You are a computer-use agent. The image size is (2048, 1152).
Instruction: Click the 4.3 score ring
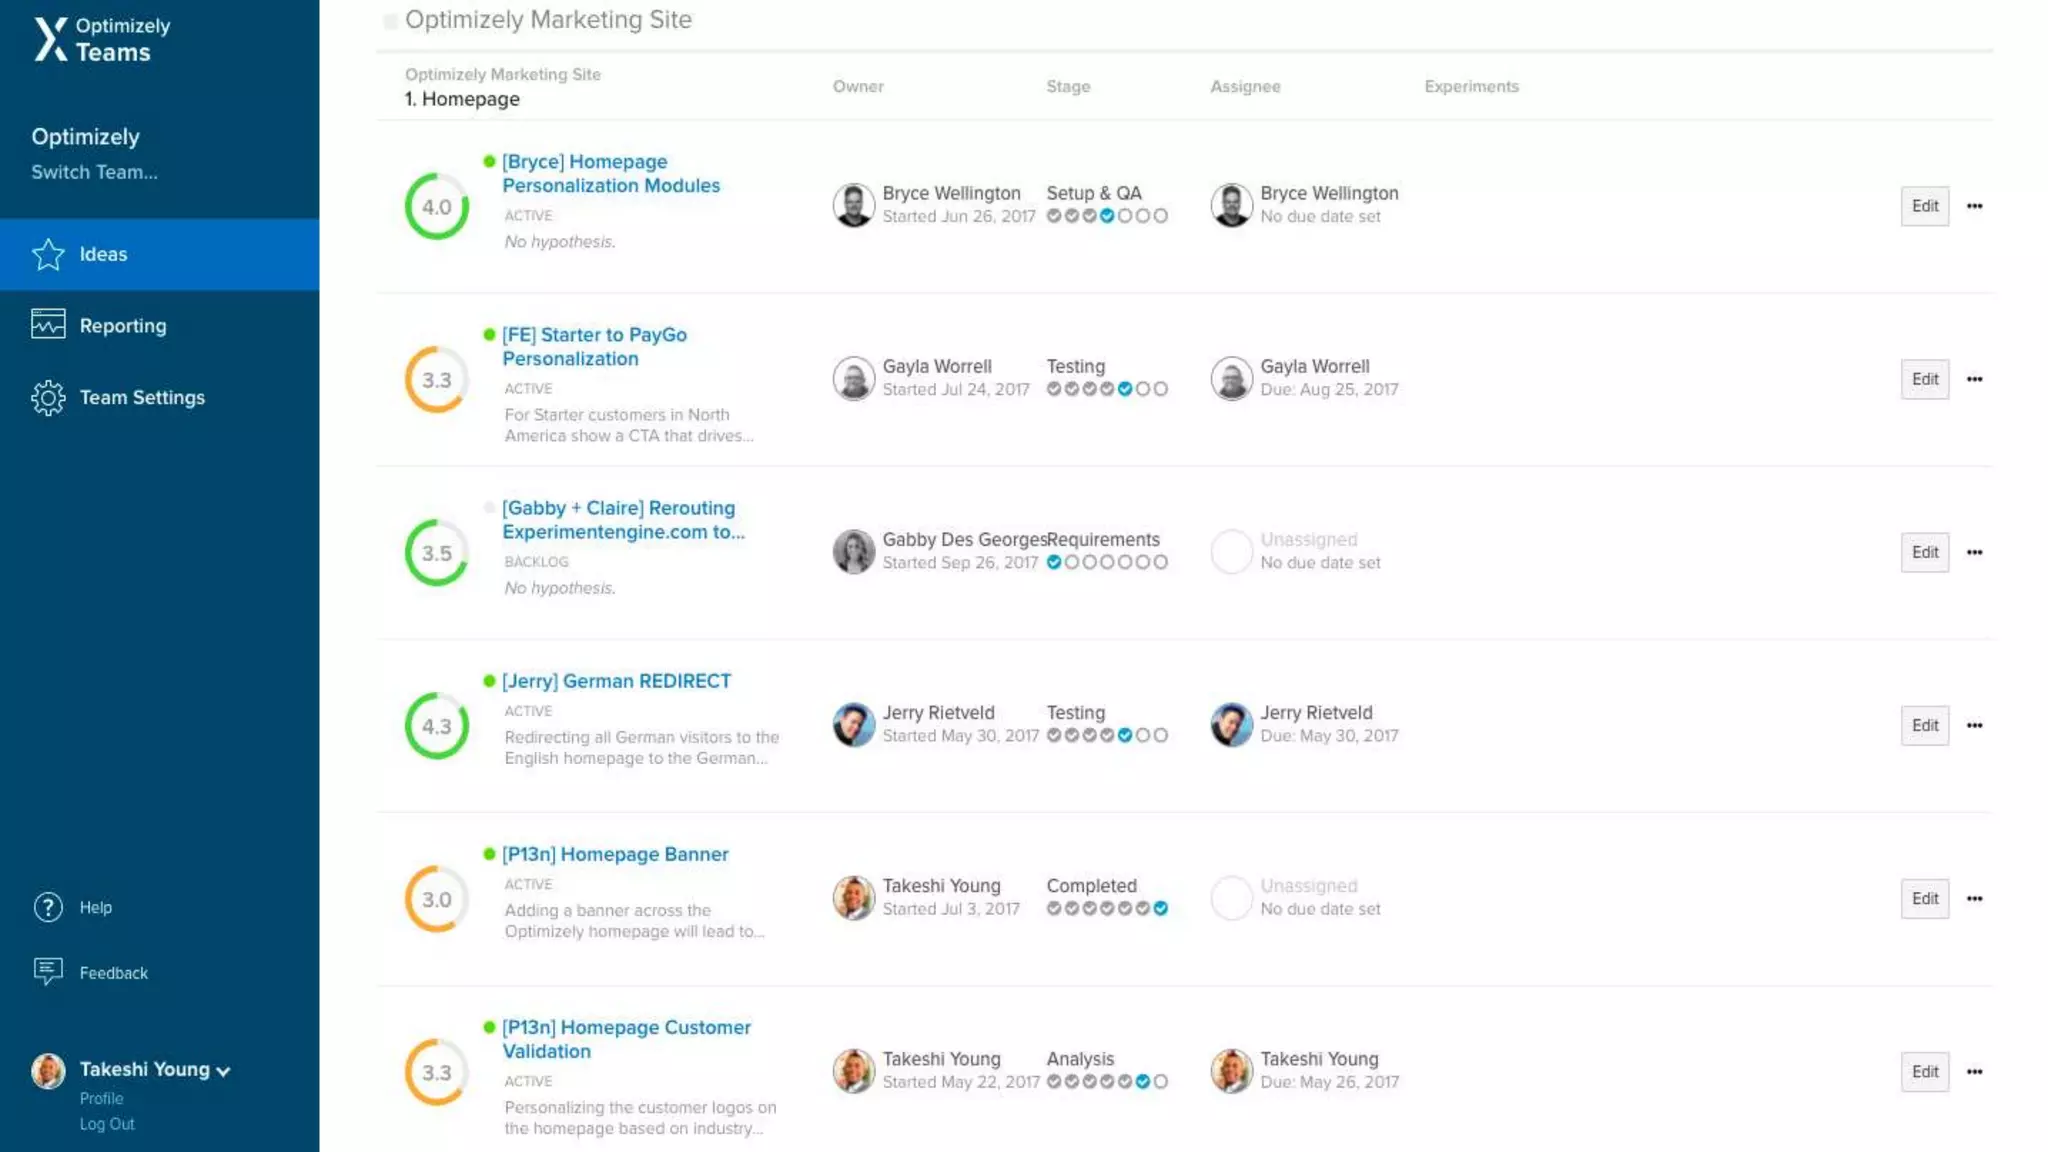[x=437, y=726]
